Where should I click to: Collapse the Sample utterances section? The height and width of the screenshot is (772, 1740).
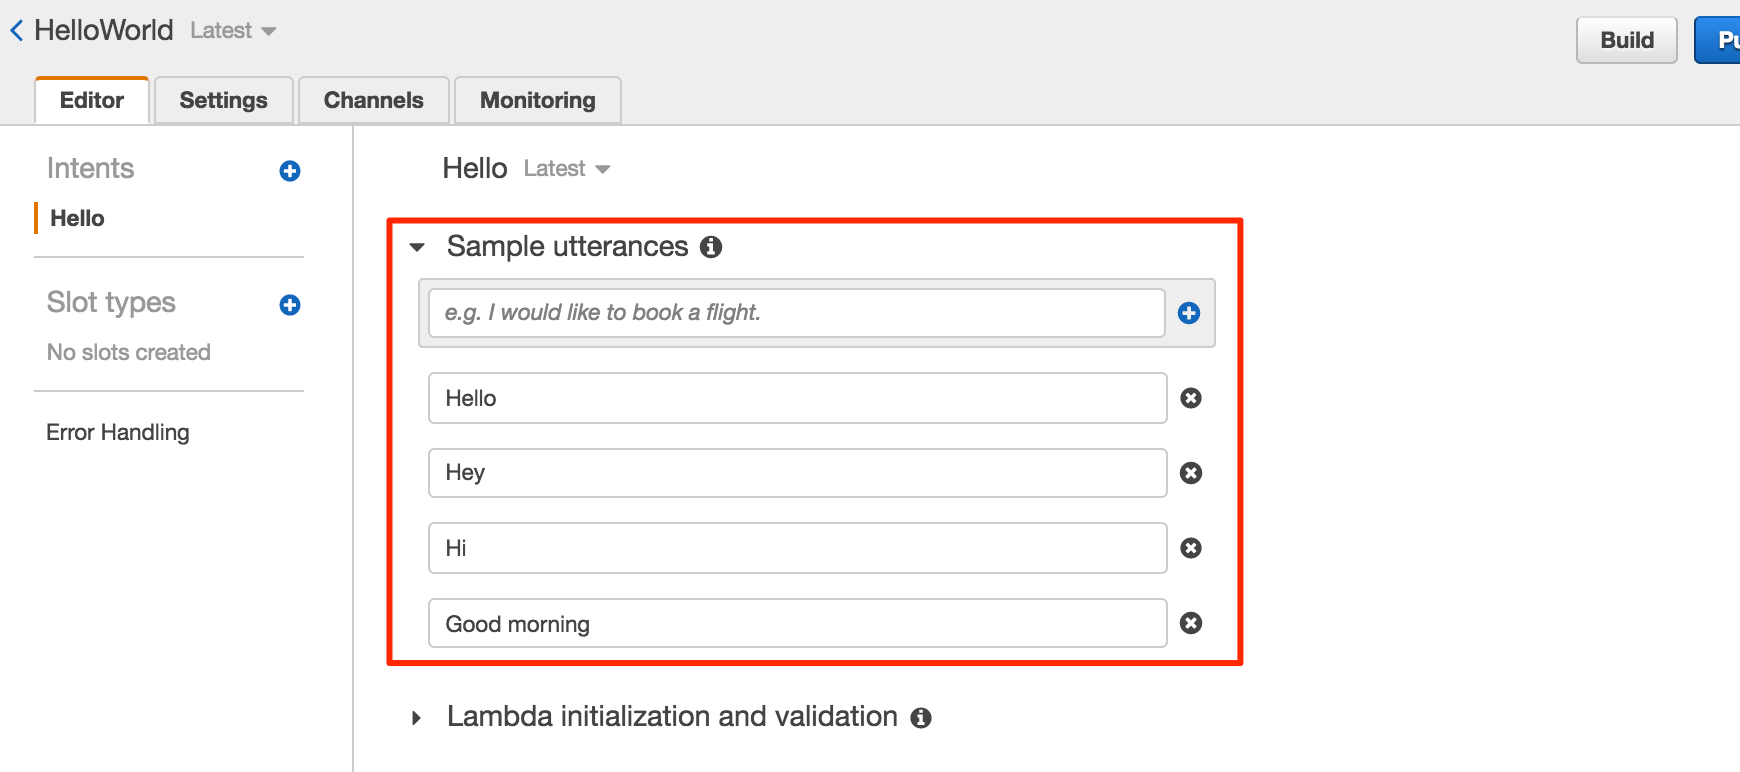click(418, 247)
